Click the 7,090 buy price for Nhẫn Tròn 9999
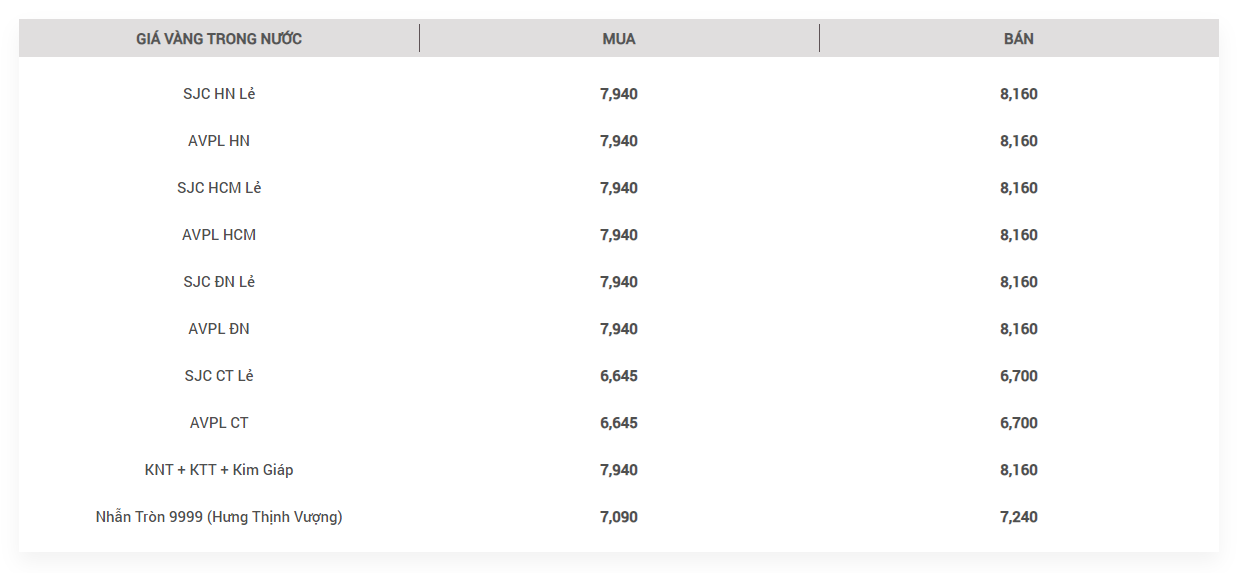The height and width of the screenshot is (573, 1244). 619,517
